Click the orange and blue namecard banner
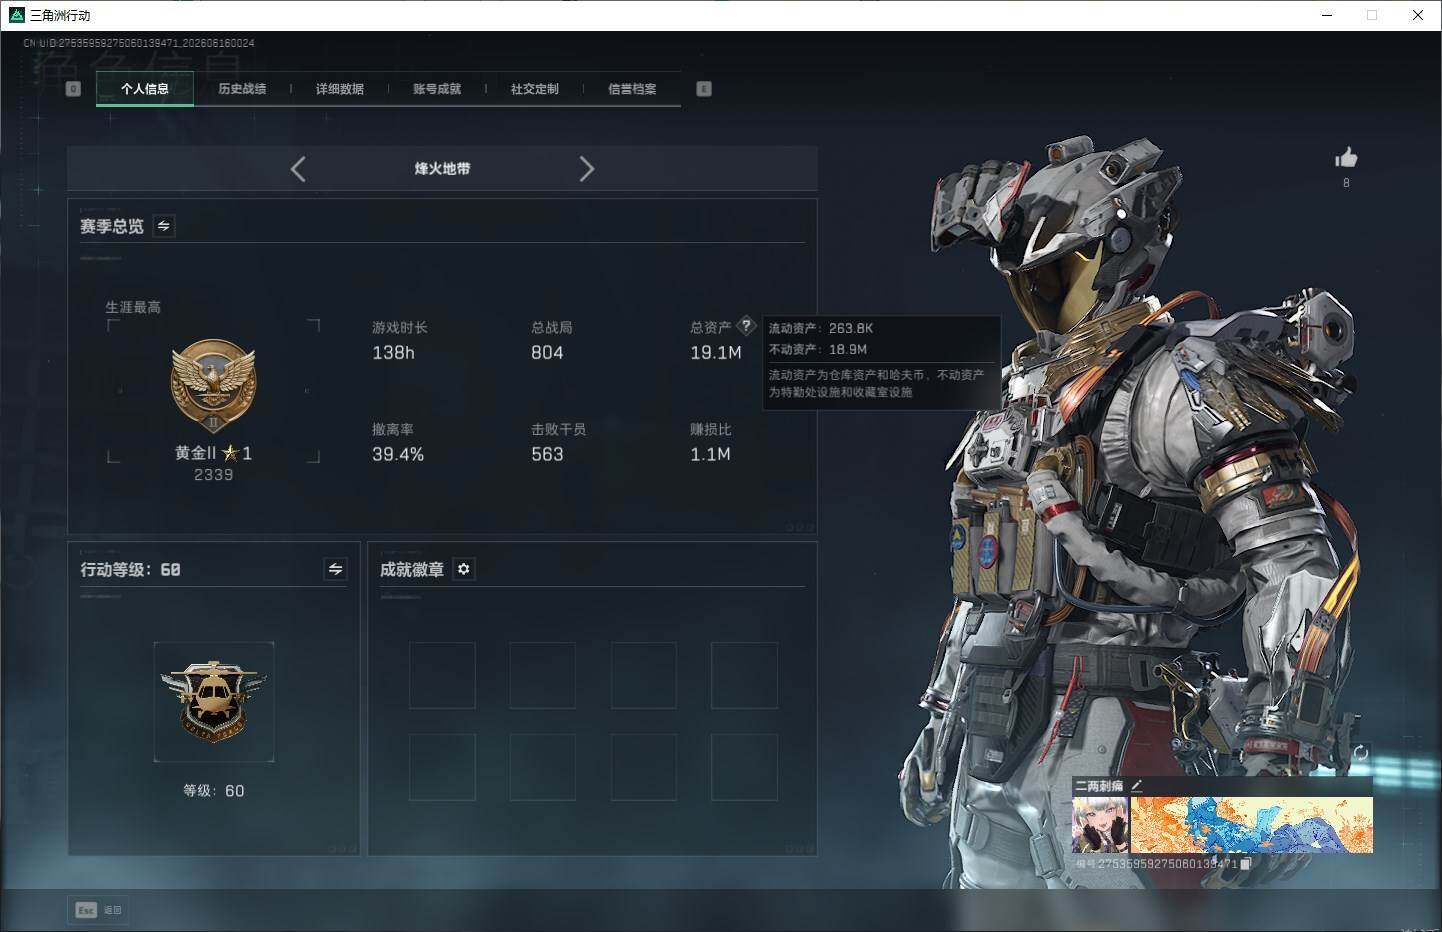 1252,825
